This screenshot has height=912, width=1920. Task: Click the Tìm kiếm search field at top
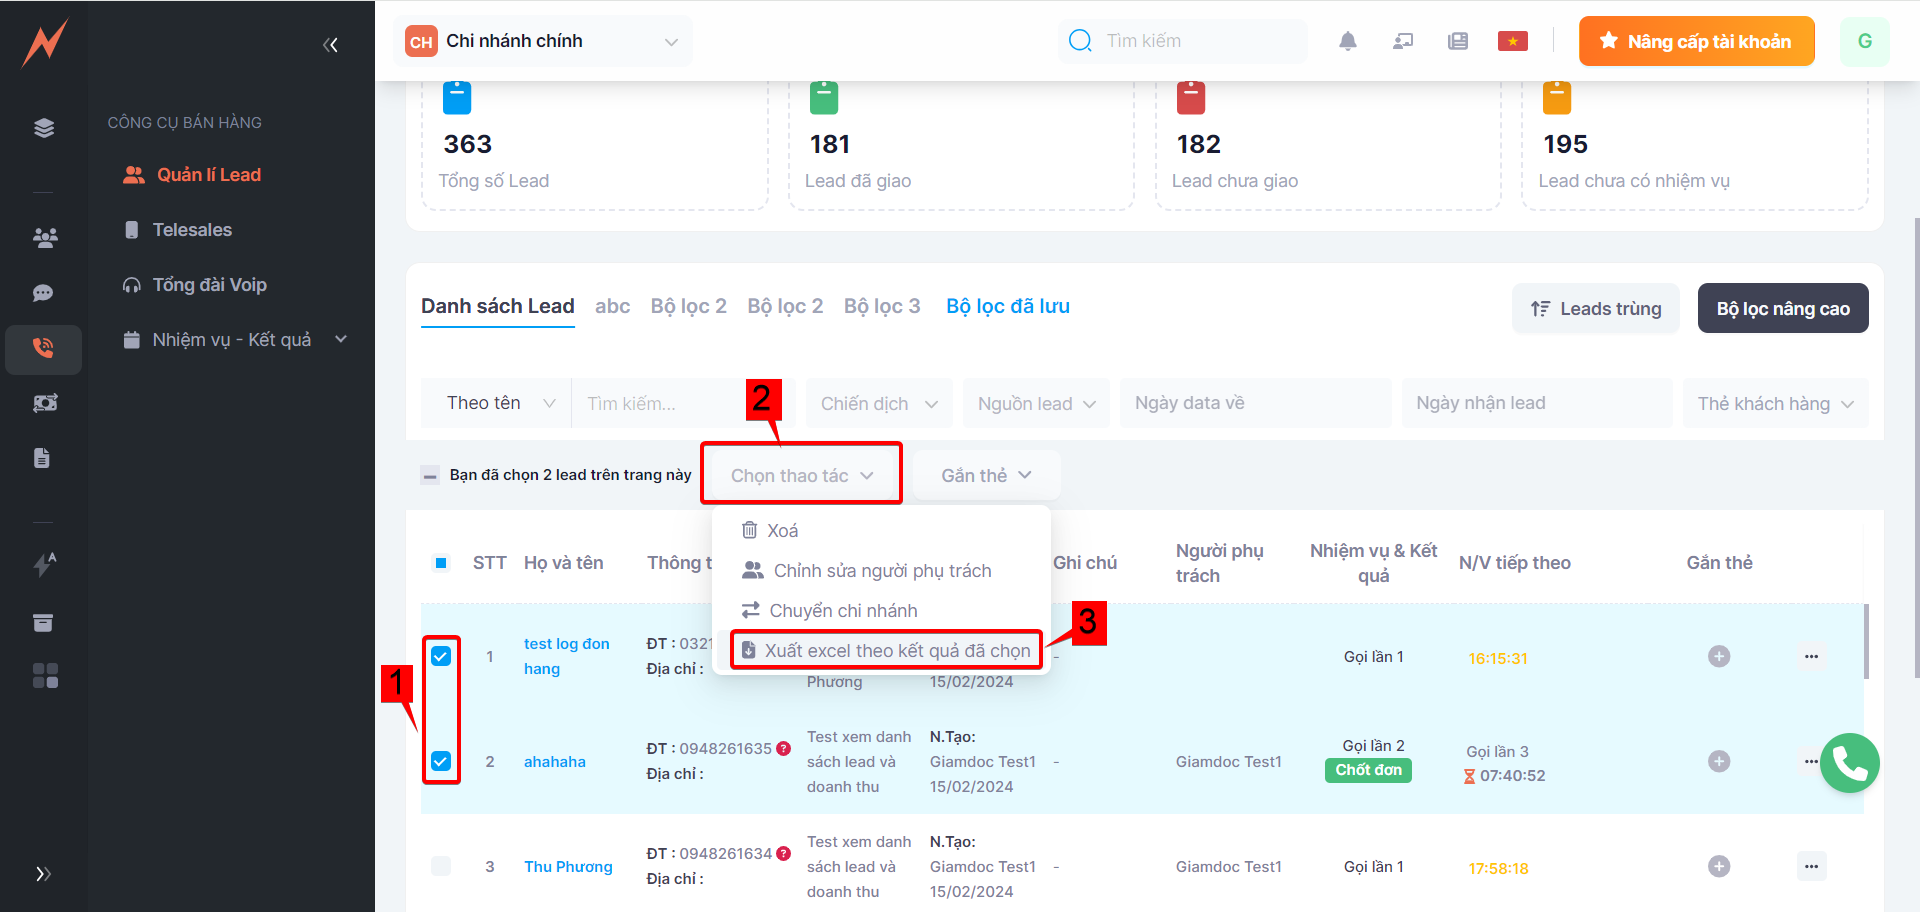point(1190,41)
